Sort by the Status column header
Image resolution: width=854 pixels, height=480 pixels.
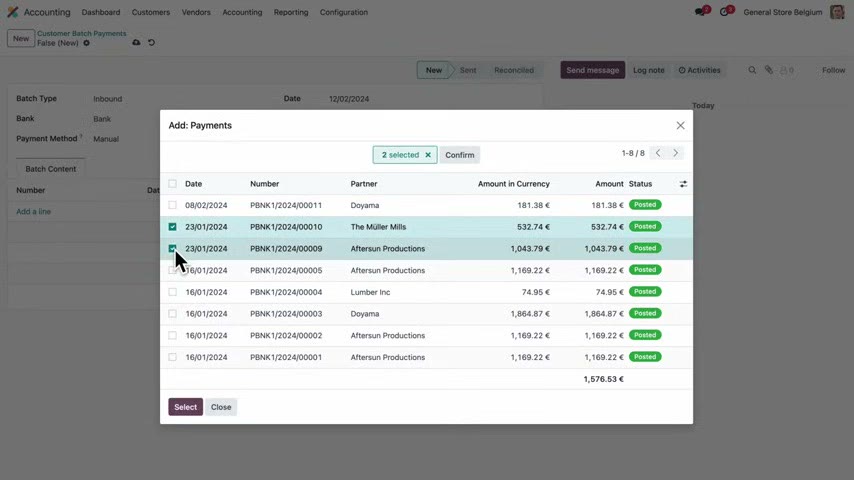tap(640, 184)
